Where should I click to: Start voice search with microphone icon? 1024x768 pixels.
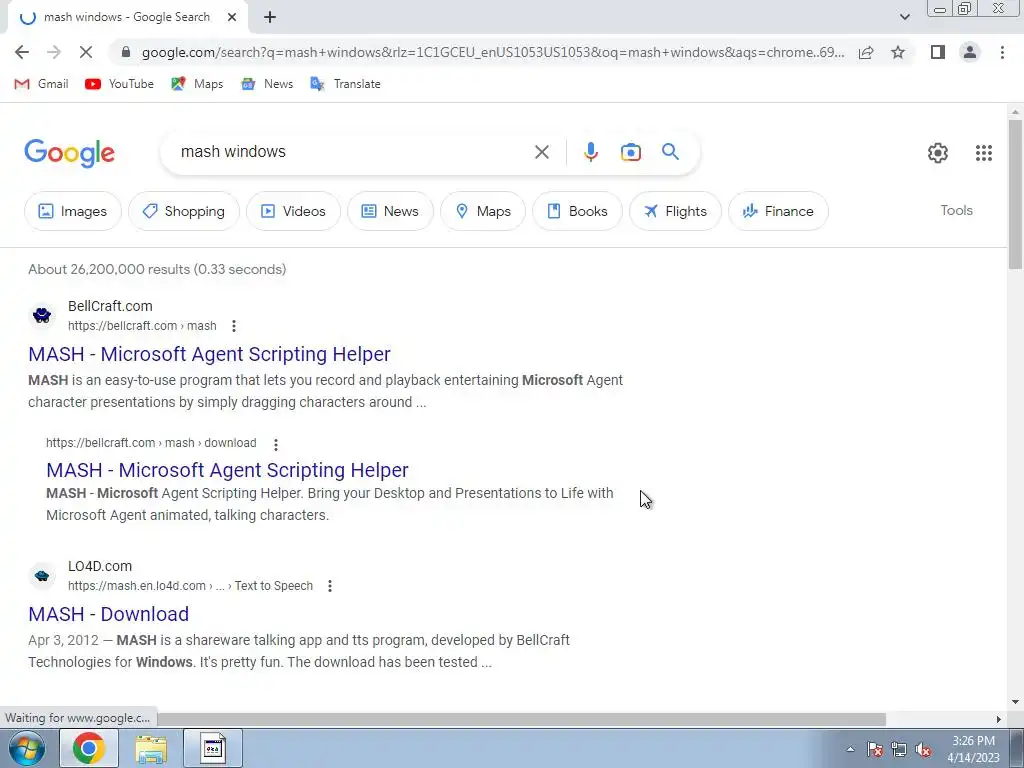pyautogui.click(x=590, y=152)
